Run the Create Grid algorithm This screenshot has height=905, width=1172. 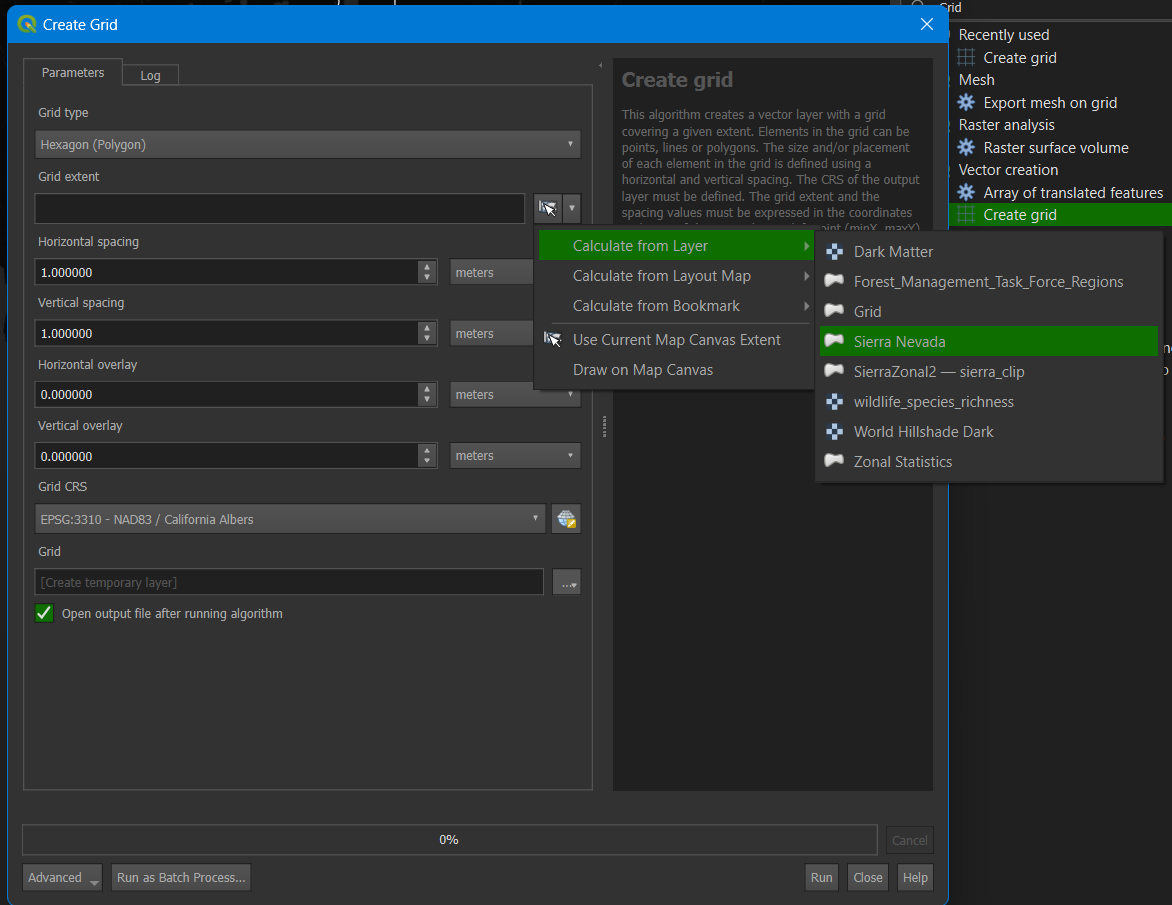click(821, 877)
